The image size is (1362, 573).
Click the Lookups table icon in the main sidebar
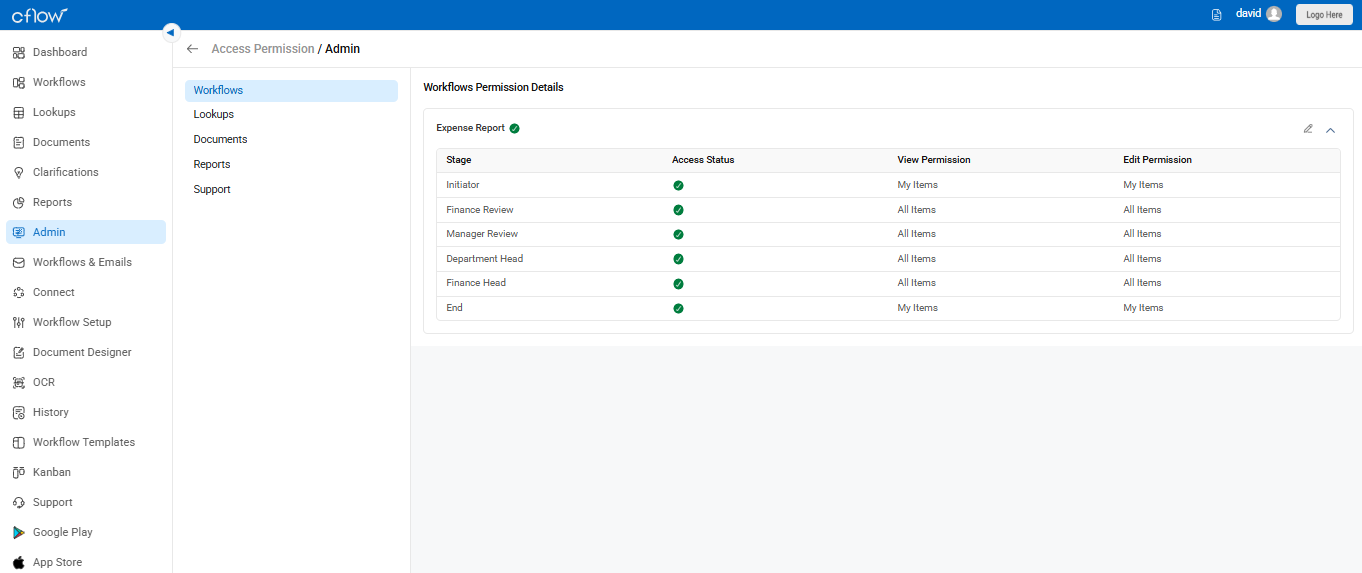(x=19, y=112)
